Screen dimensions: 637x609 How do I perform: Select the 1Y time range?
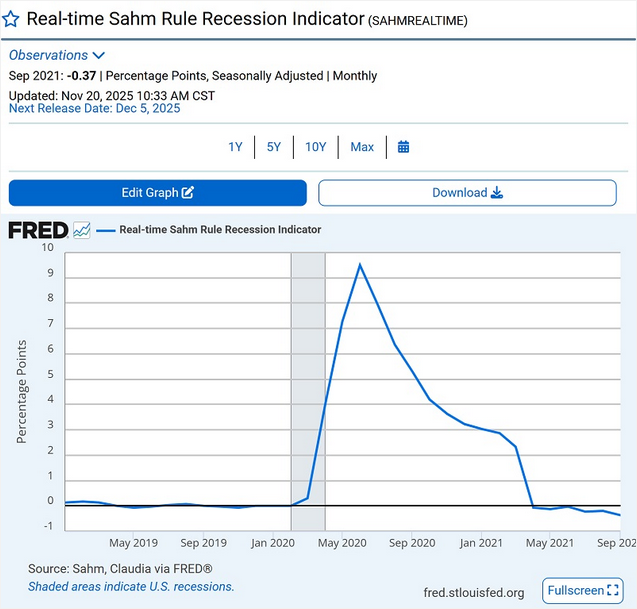235,147
